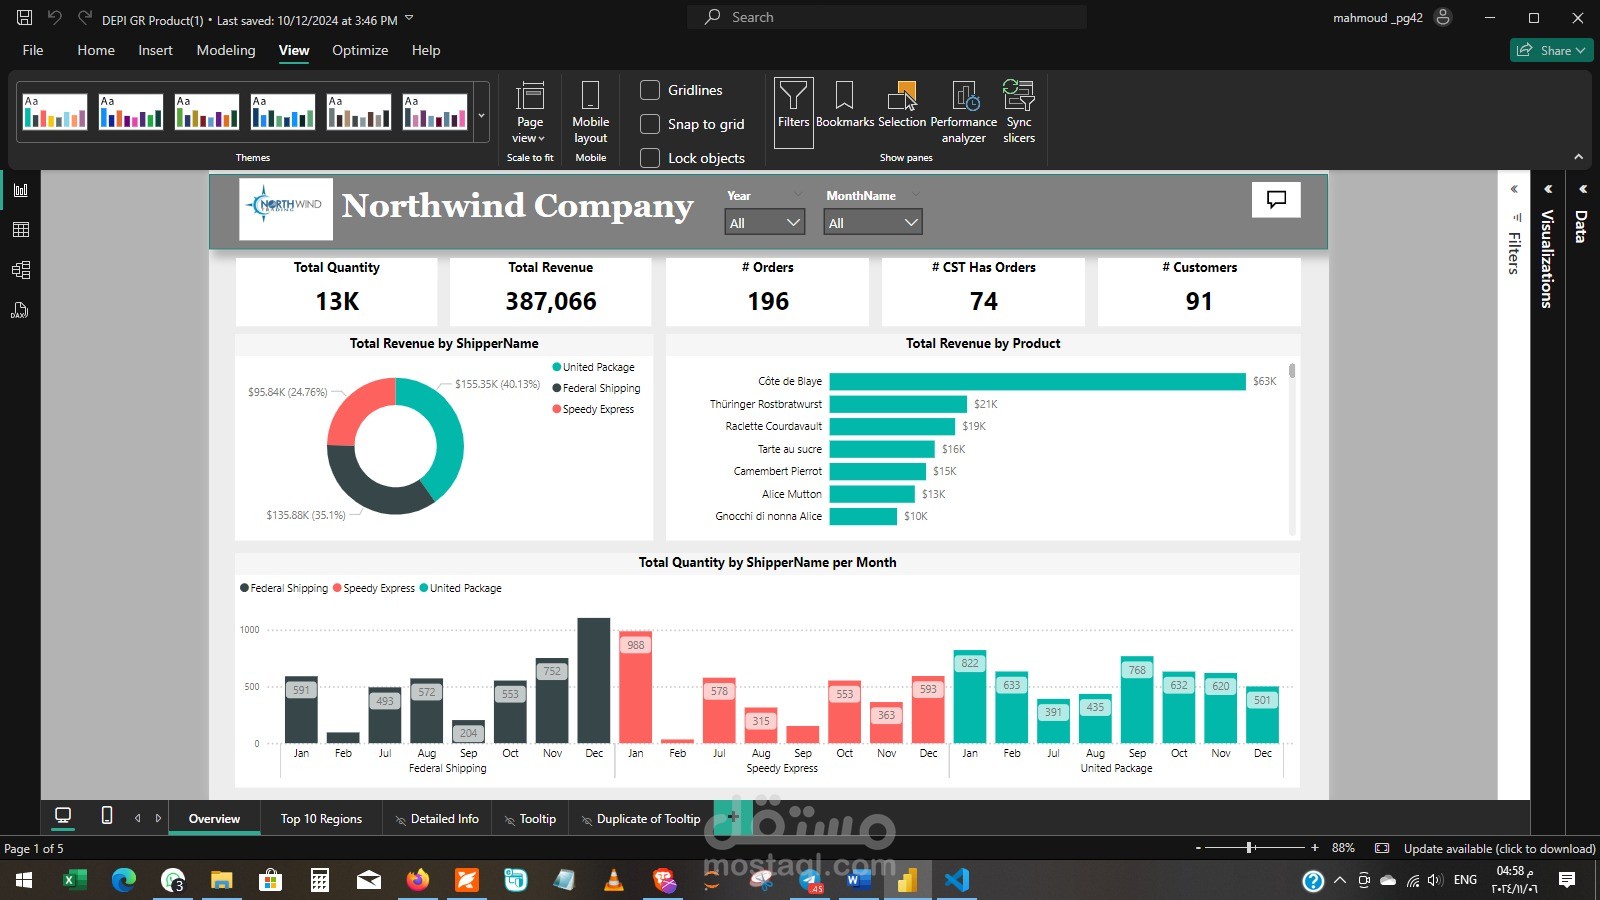Click the United Package legend item in donut chart
The image size is (1600, 900).
593,367
